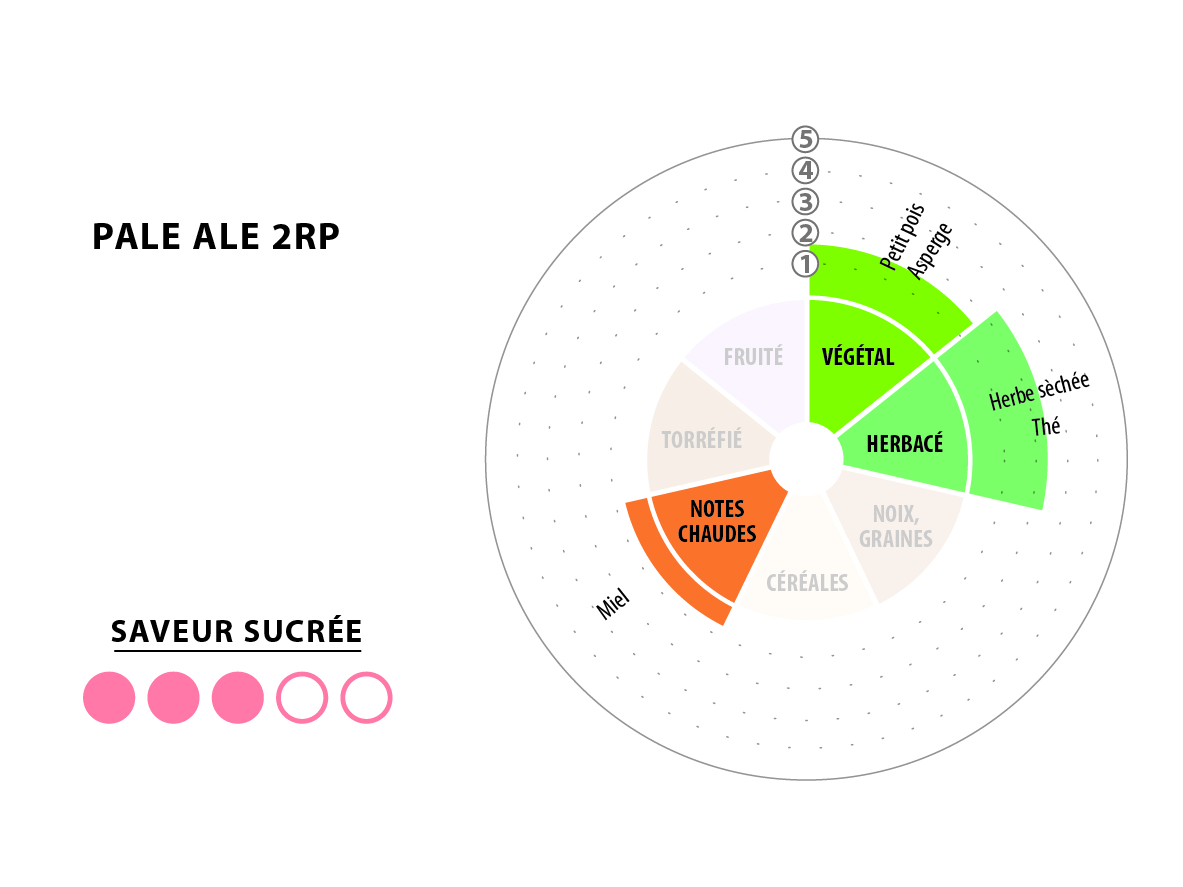Select the NOIX, GRAINES segment
The image size is (1183, 887).
click(x=896, y=526)
